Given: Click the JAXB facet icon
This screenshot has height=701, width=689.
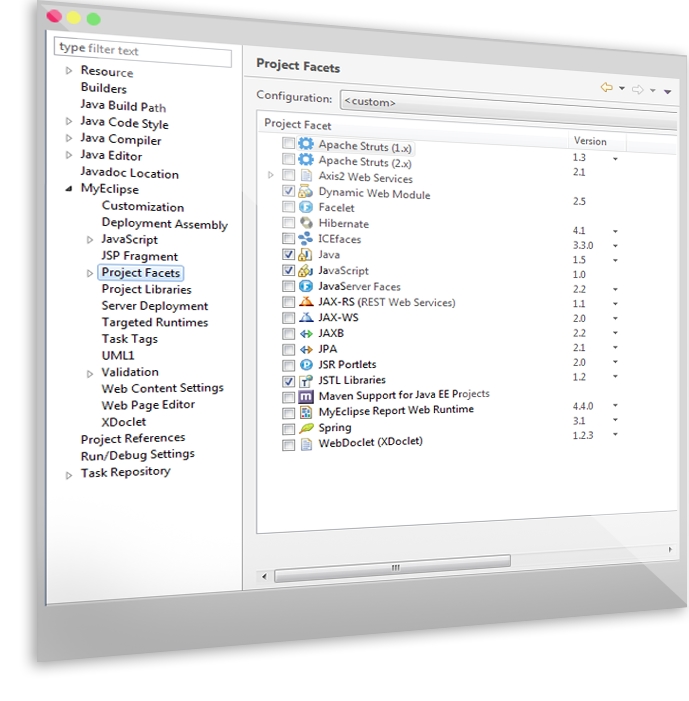Looking at the screenshot, I should 306,334.
